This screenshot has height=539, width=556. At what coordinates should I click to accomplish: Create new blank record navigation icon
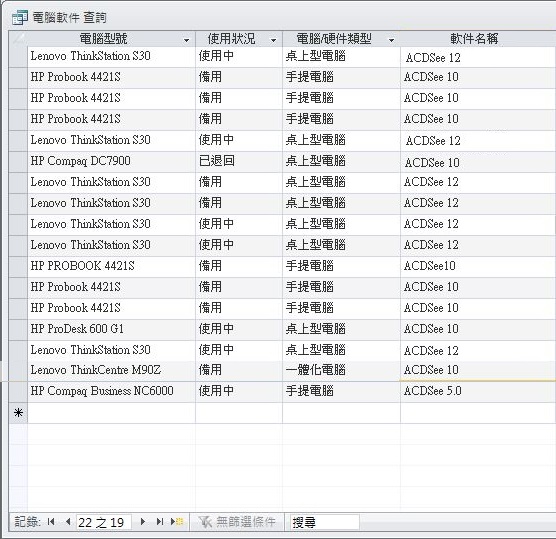tap(177, 522)
